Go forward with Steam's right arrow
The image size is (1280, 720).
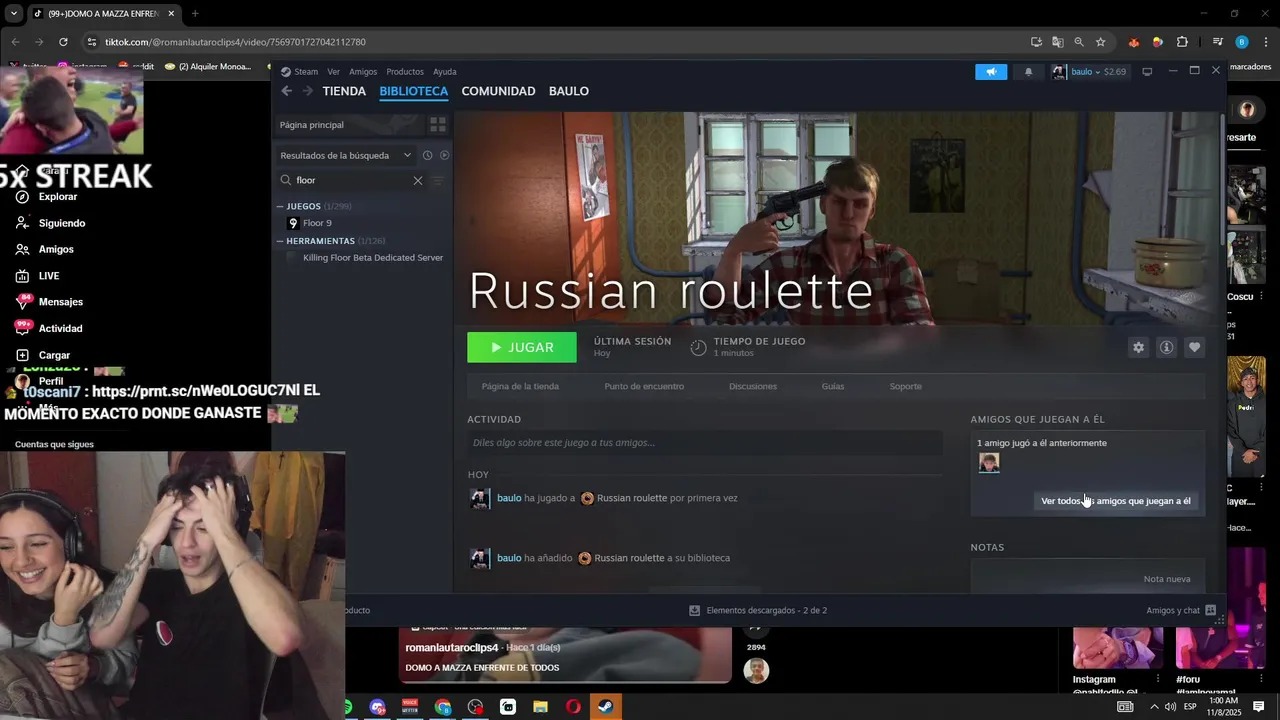308,91
